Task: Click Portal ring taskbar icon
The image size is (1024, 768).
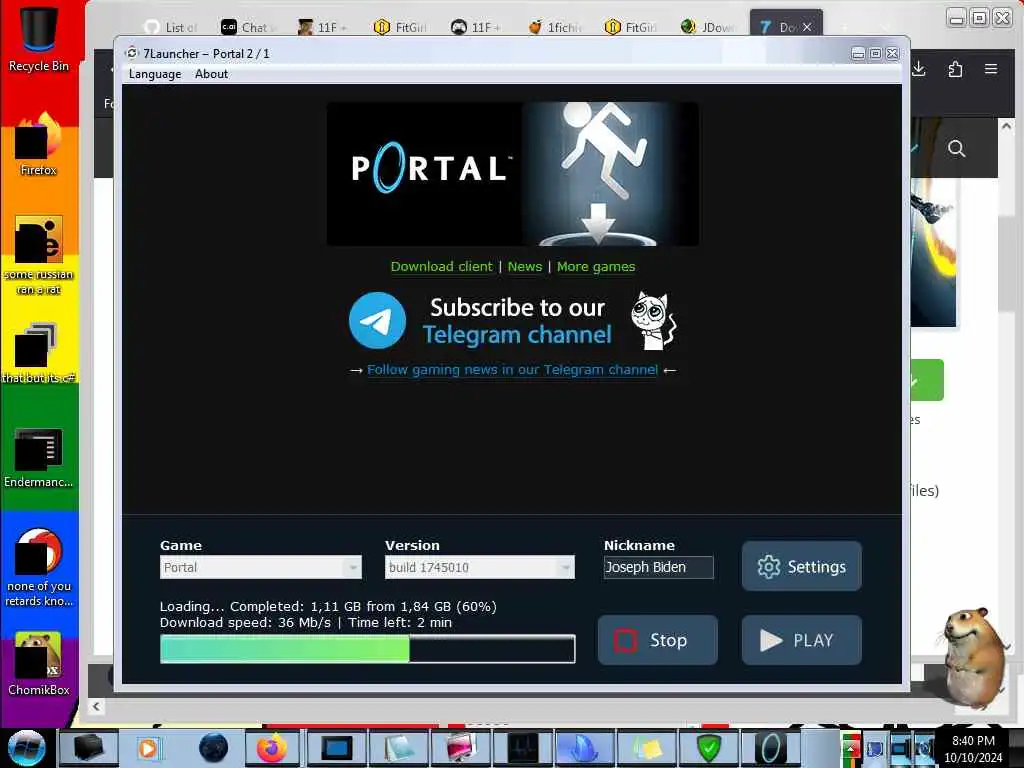Action: [771, 748]
